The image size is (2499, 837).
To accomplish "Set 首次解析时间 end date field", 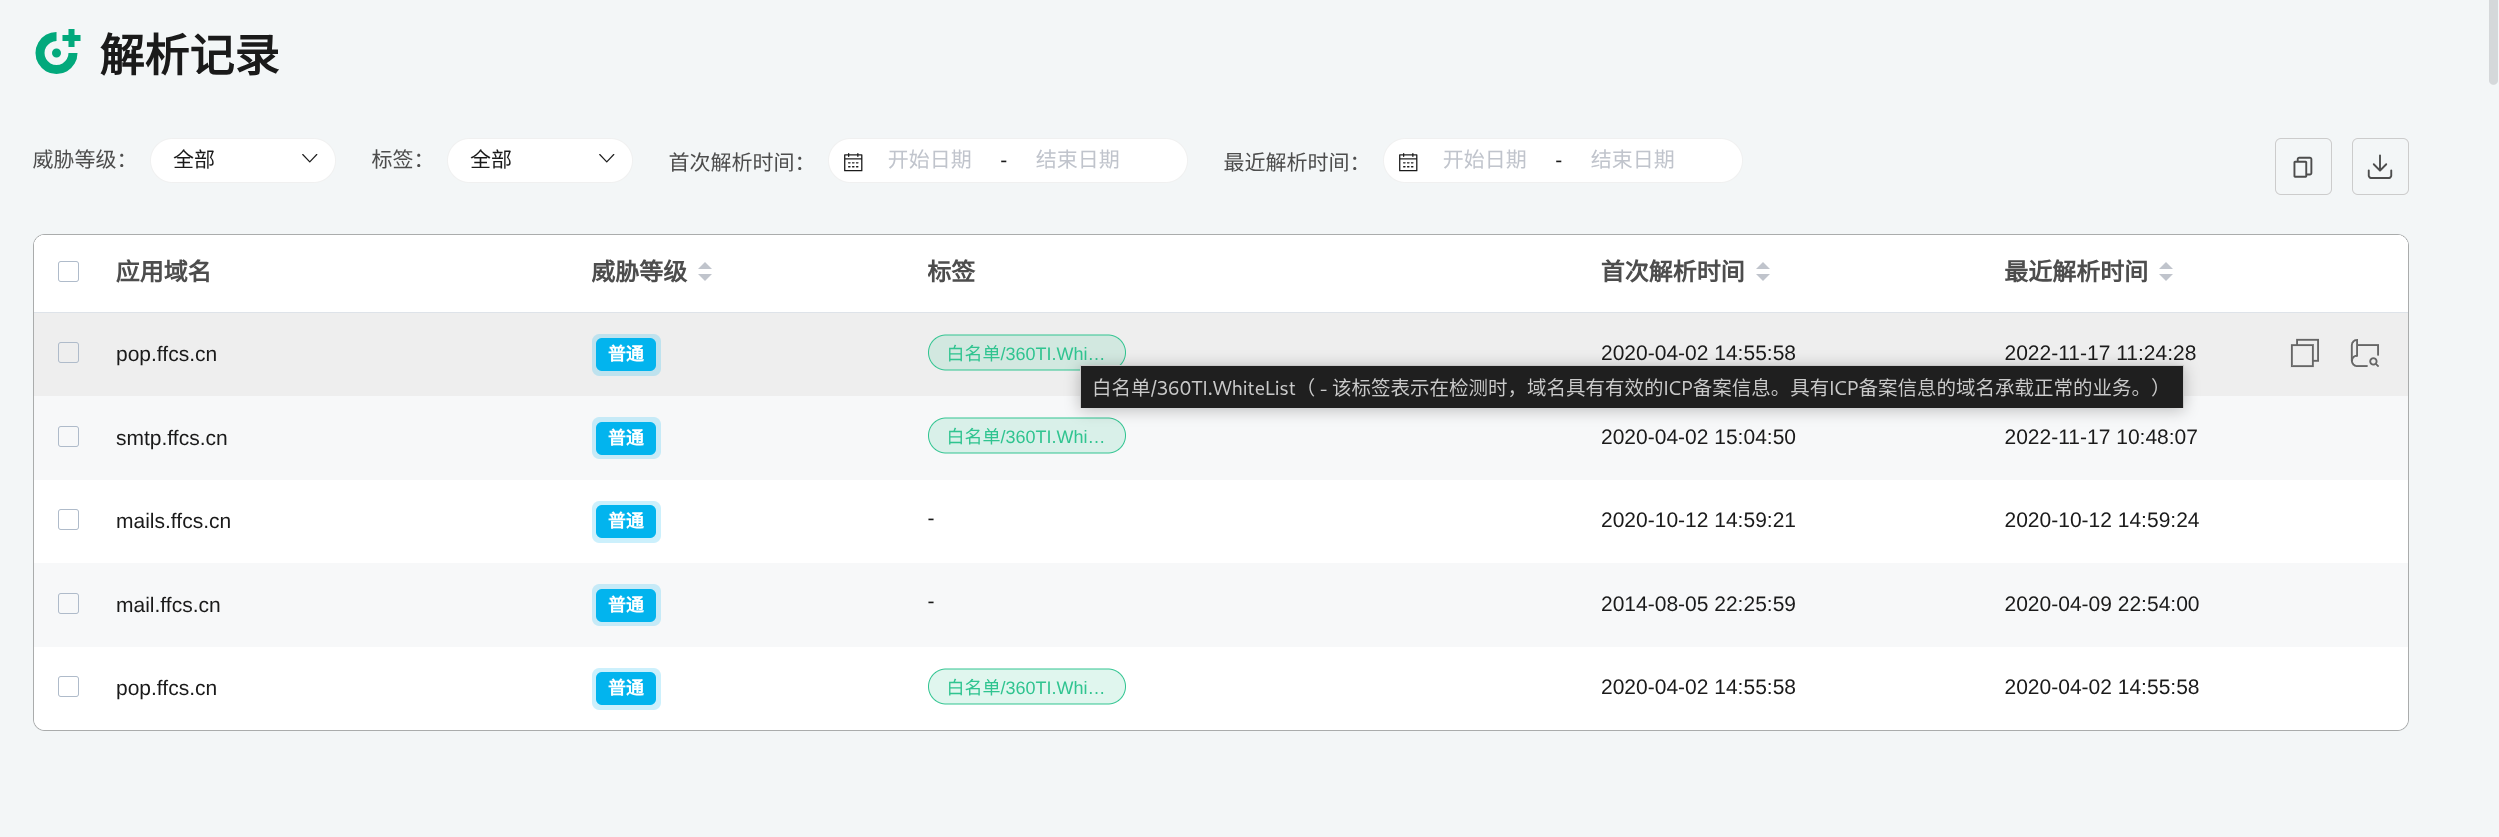I will tap(1078, 160).
